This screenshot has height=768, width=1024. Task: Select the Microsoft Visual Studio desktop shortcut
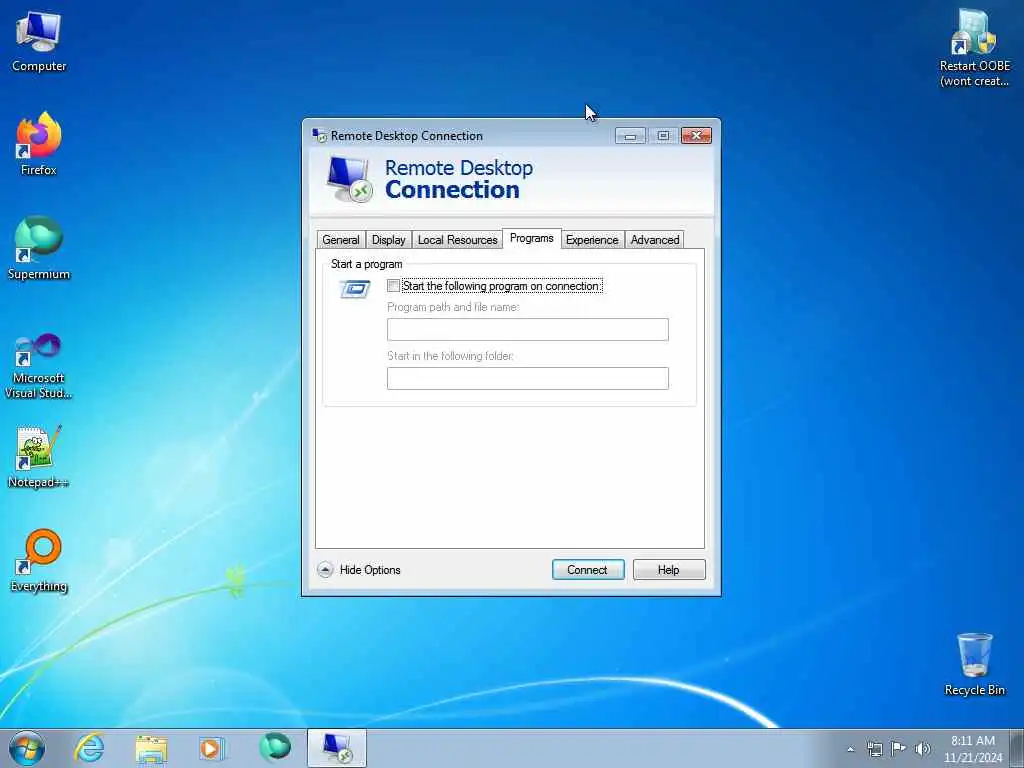(x=39, y=366)
